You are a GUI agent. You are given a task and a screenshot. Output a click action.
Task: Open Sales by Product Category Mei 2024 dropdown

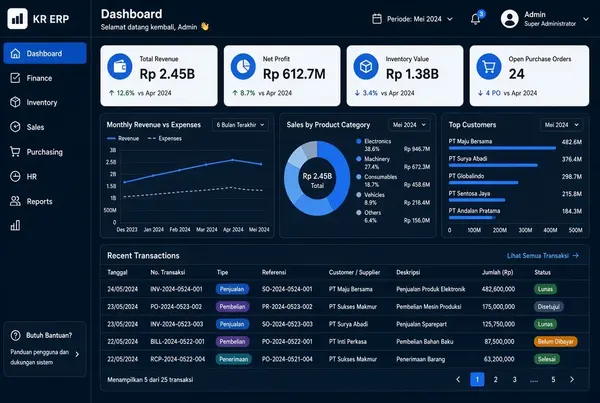[x=409, y=125]
